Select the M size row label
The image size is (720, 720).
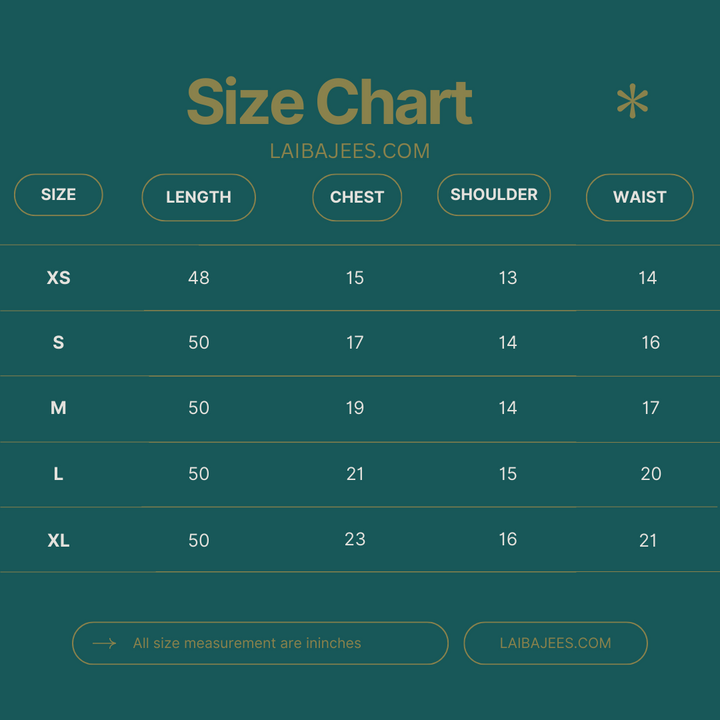click(58, 408)
